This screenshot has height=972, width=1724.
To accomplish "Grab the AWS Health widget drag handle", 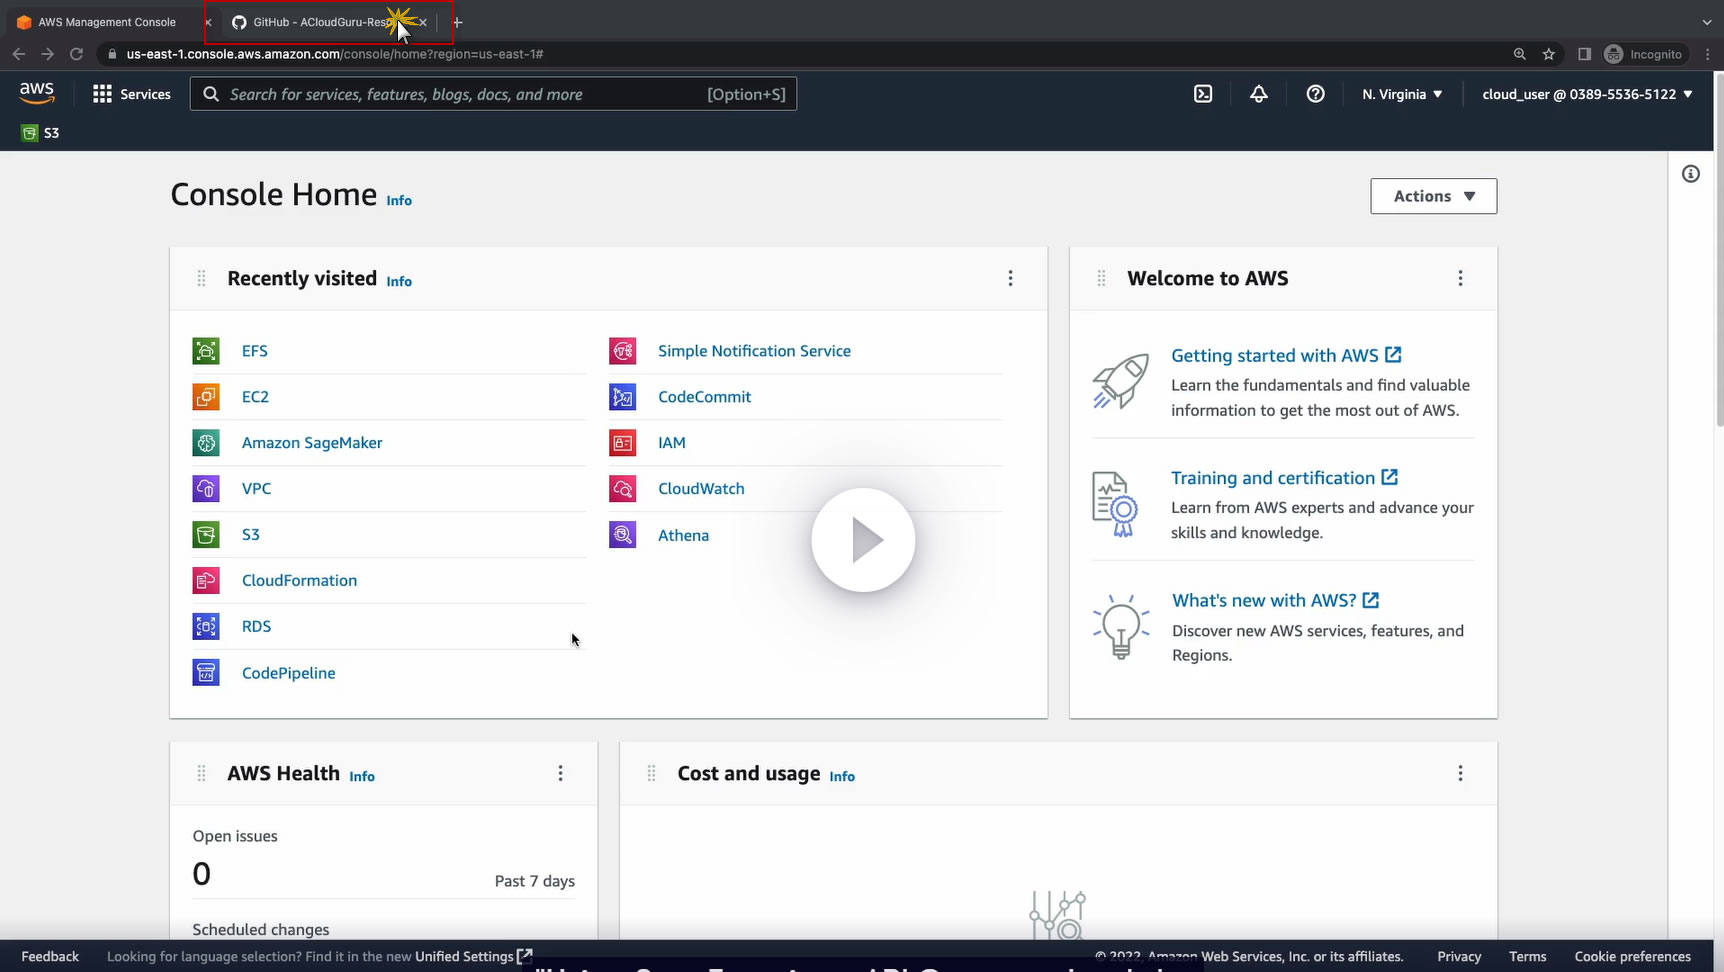I will (x=201, y=773).
